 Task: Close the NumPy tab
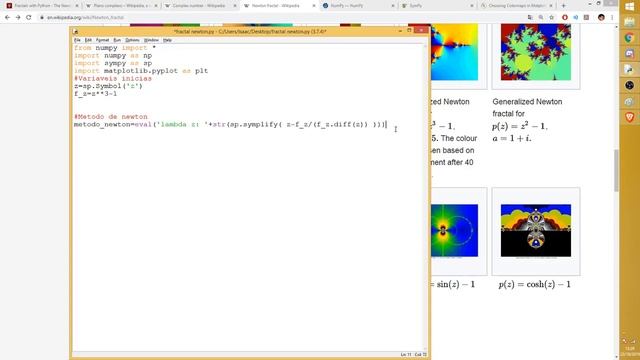393,6
